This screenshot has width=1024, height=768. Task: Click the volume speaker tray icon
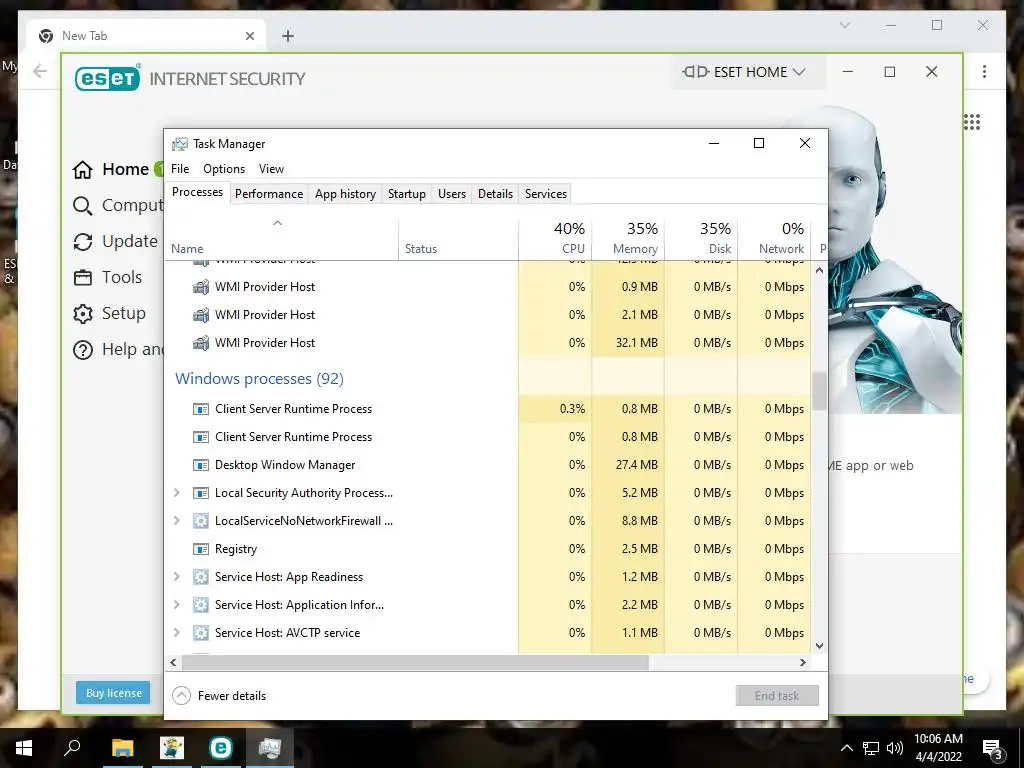tap(895, 748)
